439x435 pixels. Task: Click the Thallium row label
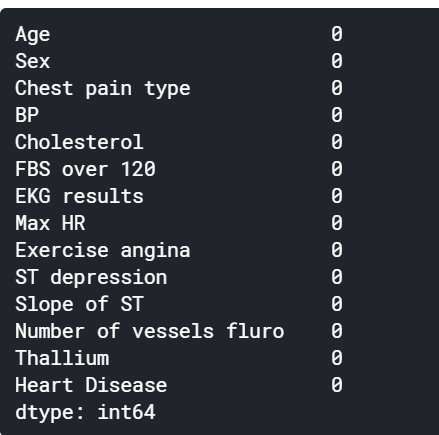[62, 358]
